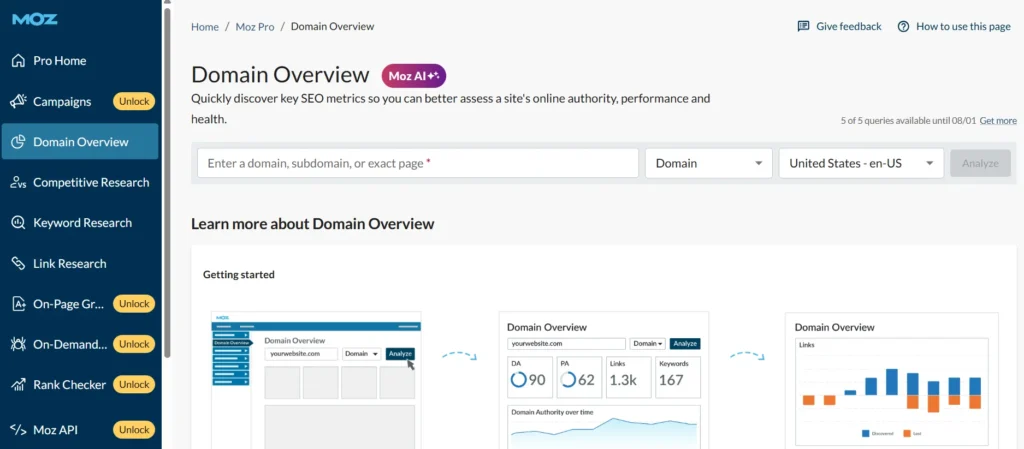Click Unlock badge next to Campaigns

pyautogui.click(x=134, y=101)
